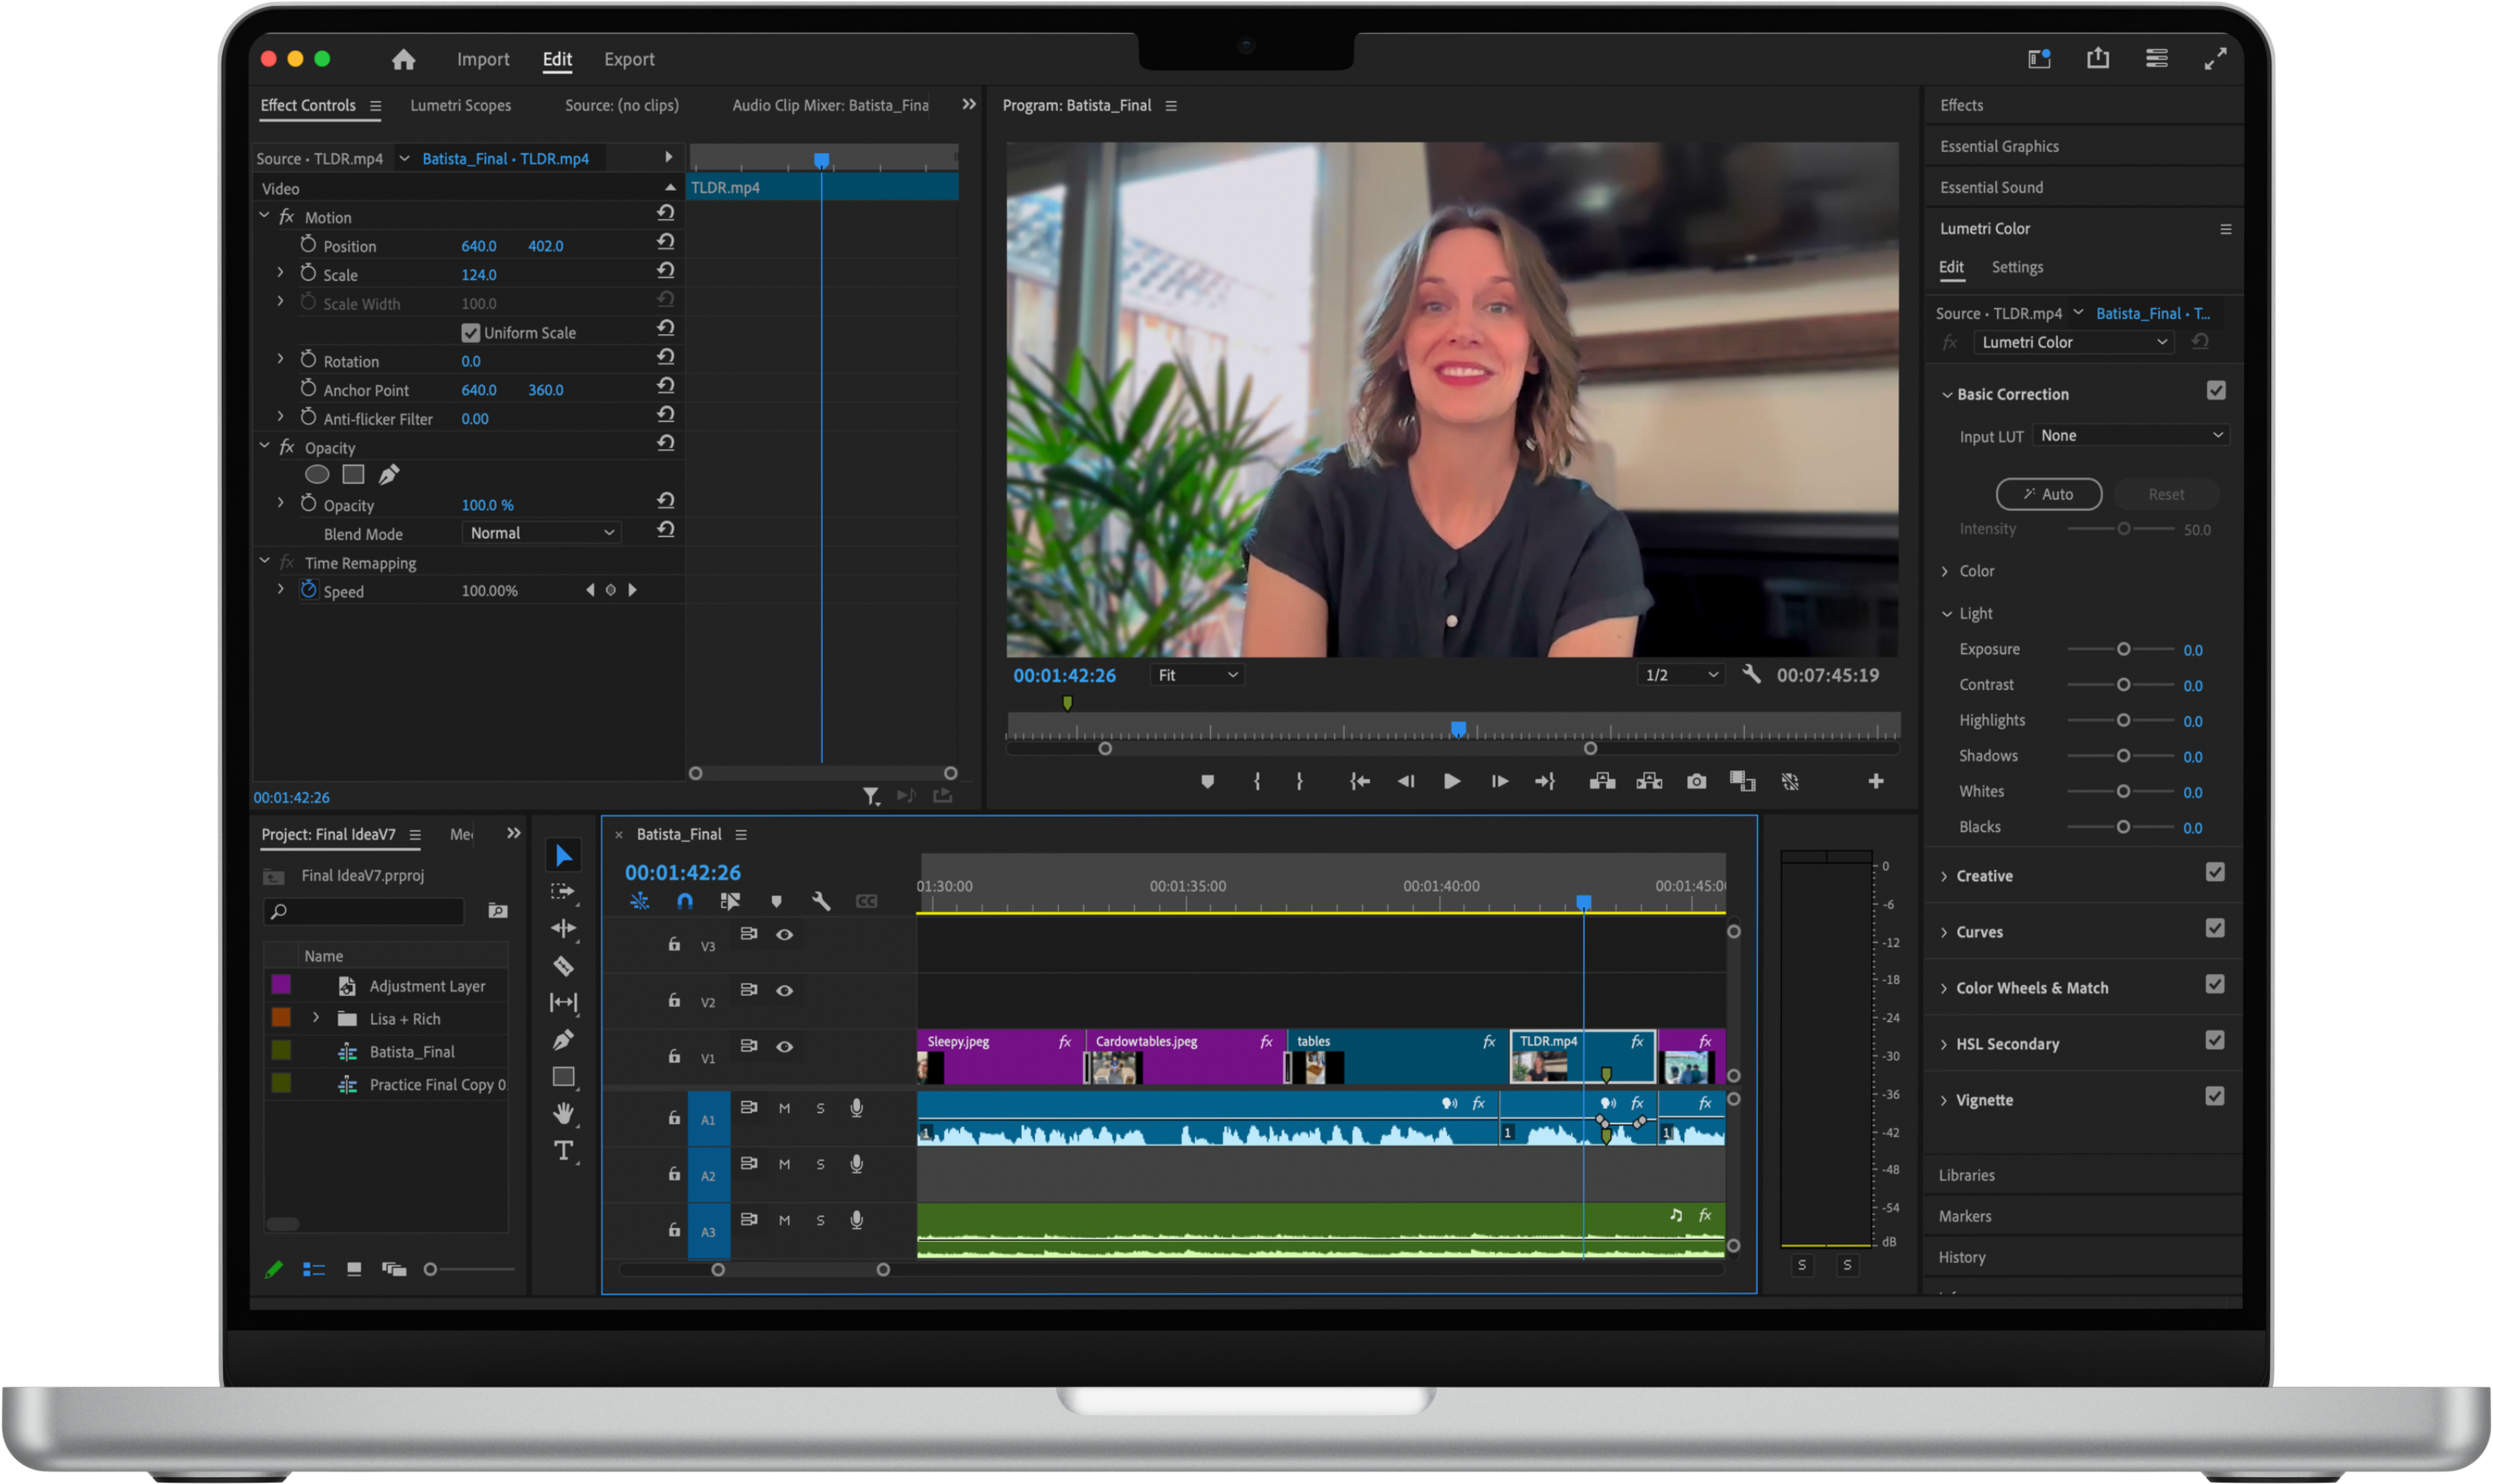This screenshot has width=2493, height=1484.
Task: Click free draw bezier pen mask
Action: (389, 474)
